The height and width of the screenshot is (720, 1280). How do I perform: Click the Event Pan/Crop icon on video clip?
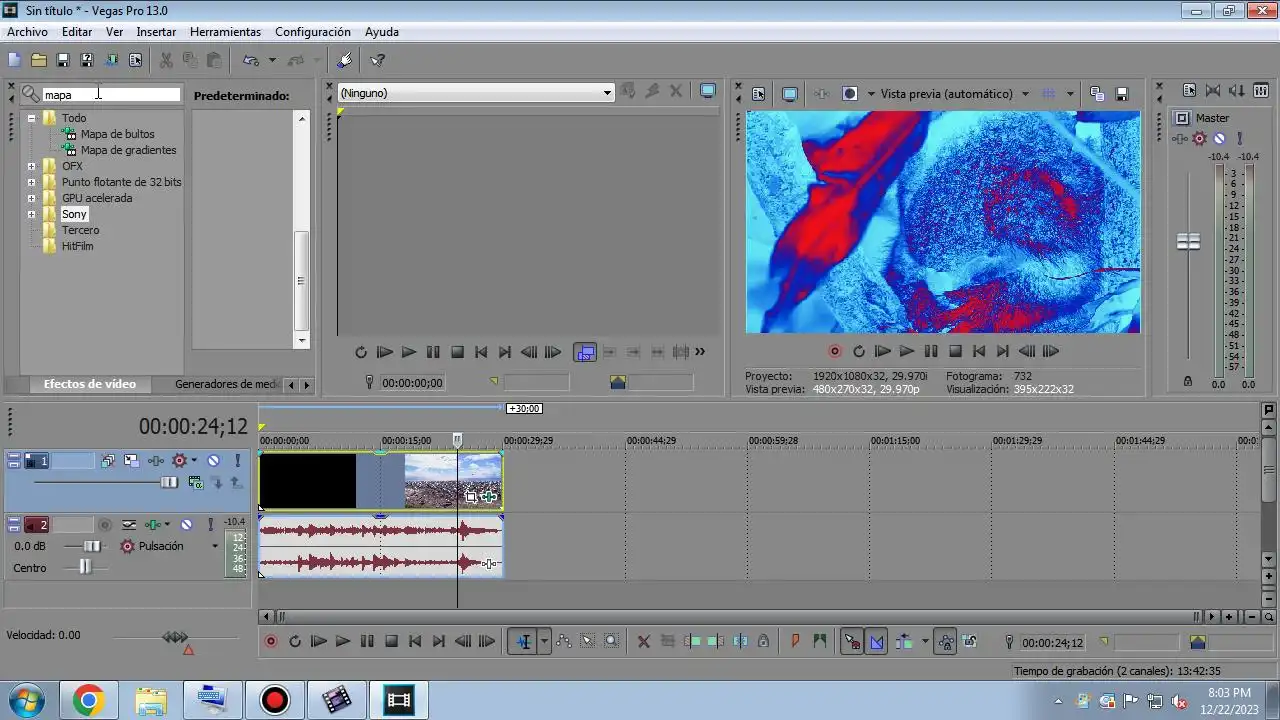click(471, 496)
